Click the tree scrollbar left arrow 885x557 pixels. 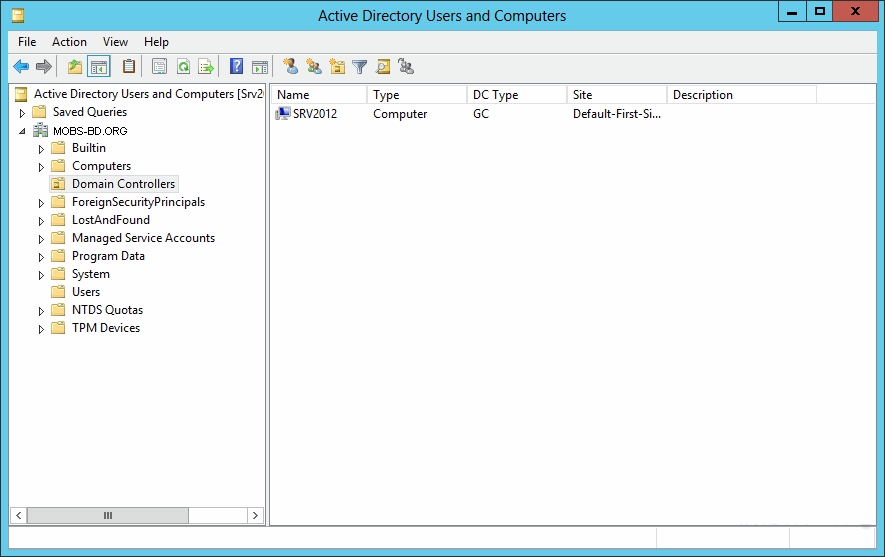(x=19, y=515)
